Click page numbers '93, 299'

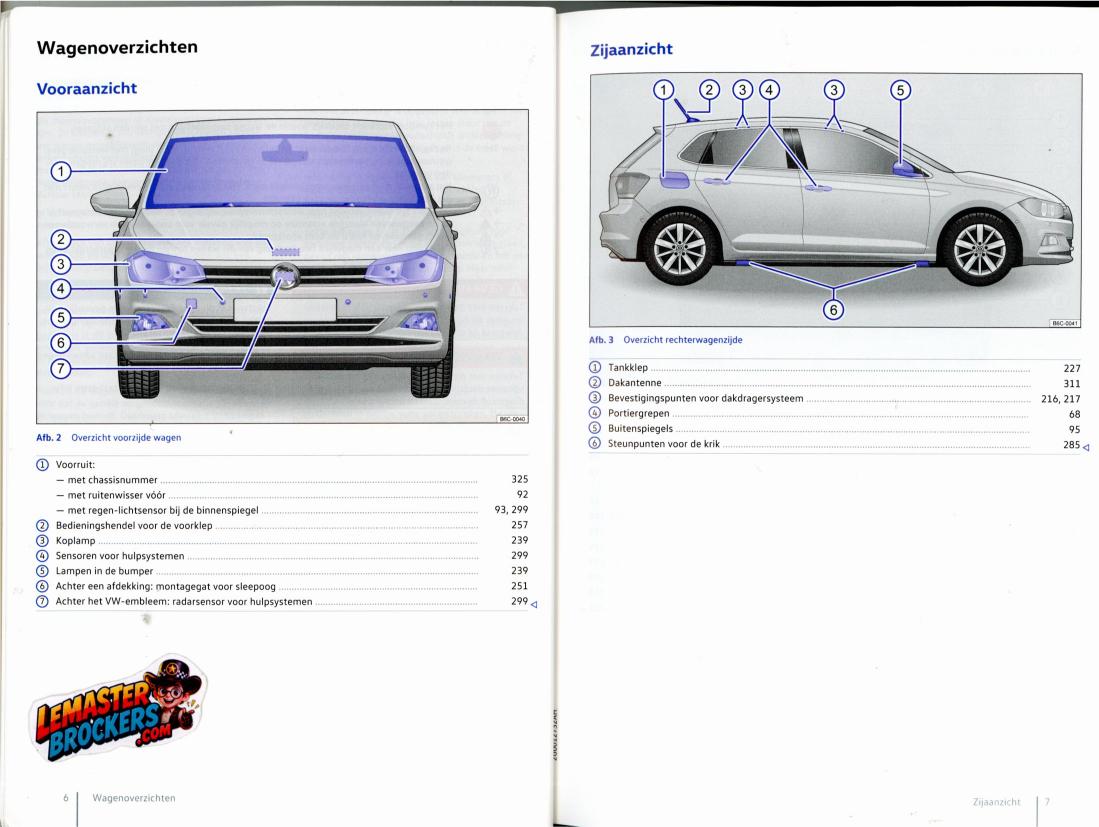511,510
